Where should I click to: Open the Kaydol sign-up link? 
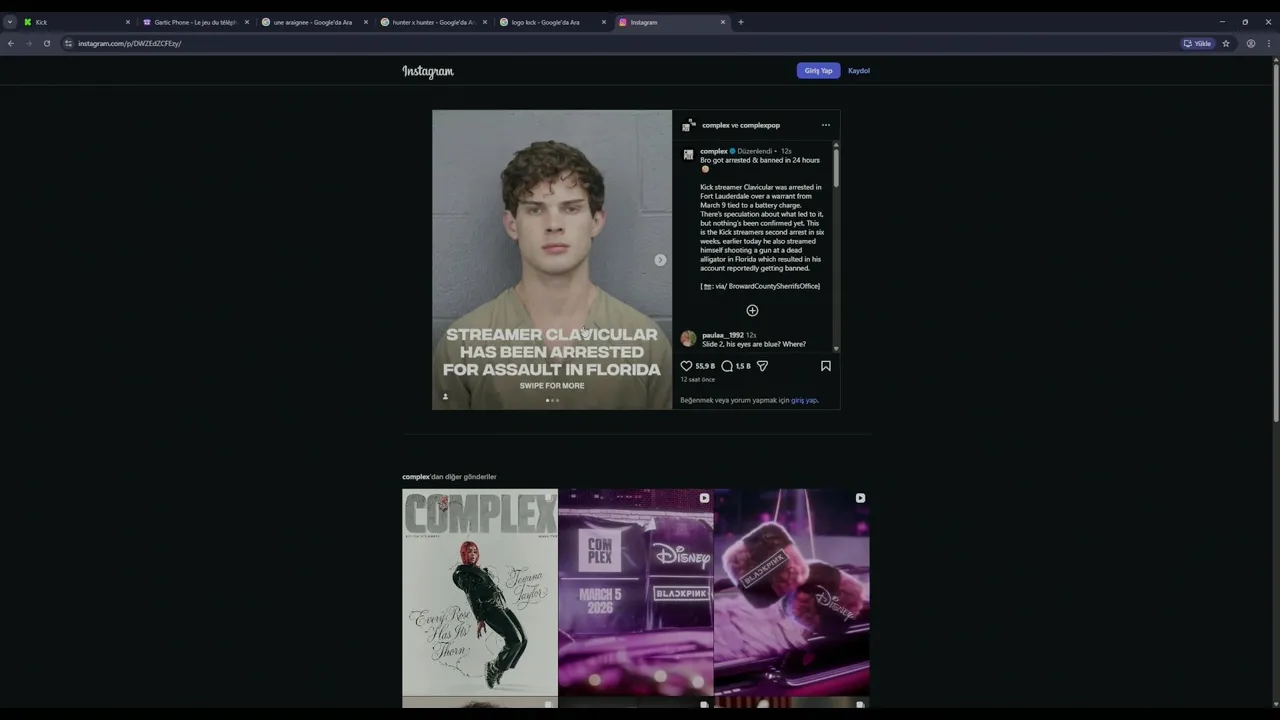[x=859, y=71]
